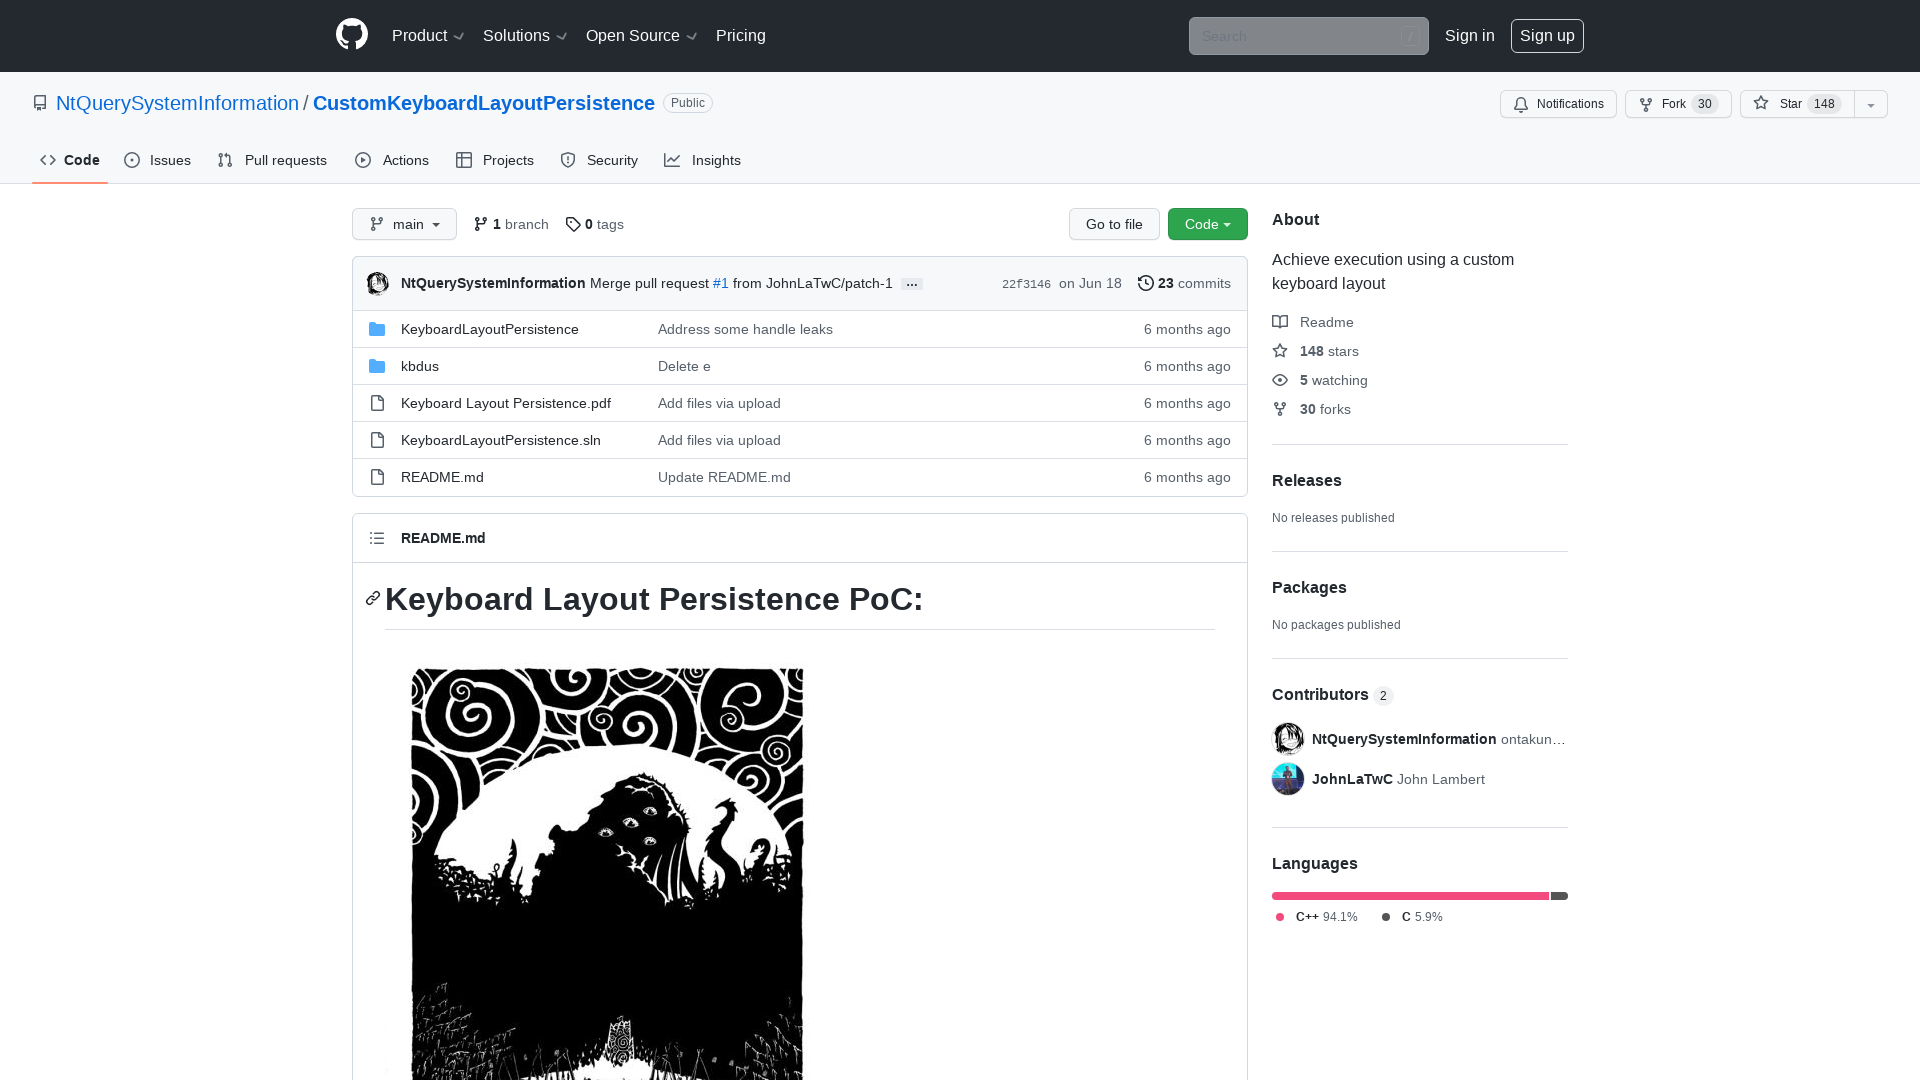Click the C++ language bar segment
Screen dimensions: 1920x1080
(1410, 896)
